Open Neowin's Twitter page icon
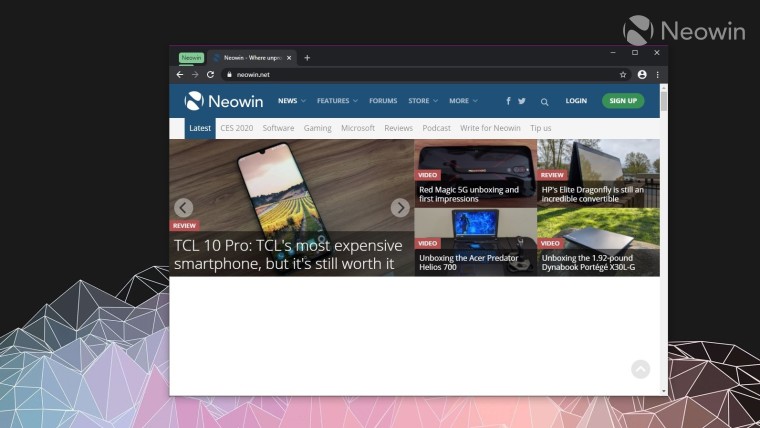Image resolution: width=760 pixels, height=428 pixels. 522,101
